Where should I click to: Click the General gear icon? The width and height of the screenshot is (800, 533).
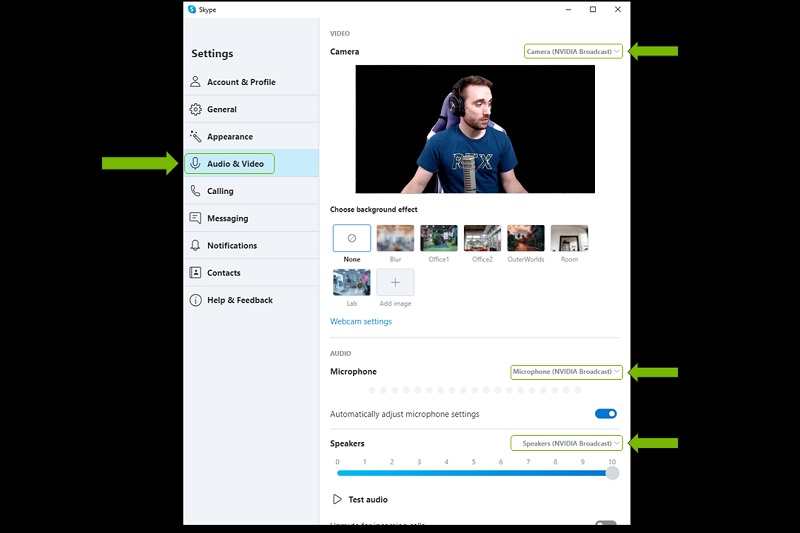click(x=195, y=109)
